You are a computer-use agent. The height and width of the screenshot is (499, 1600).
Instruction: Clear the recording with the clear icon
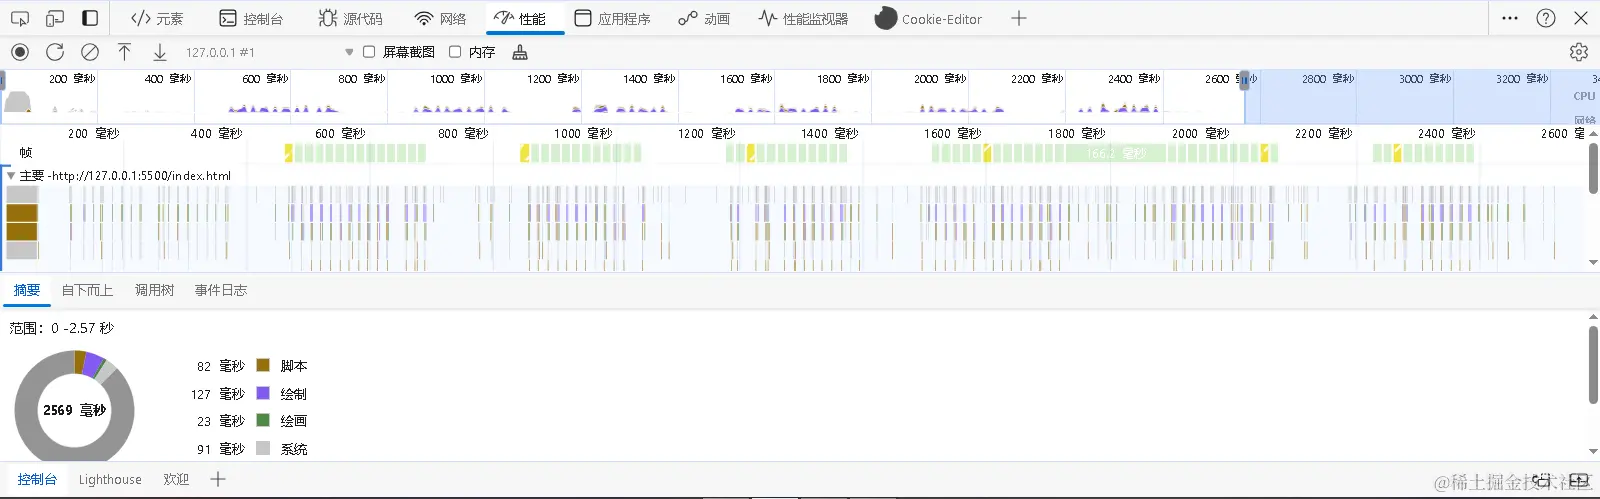click(x=90, y=52)
